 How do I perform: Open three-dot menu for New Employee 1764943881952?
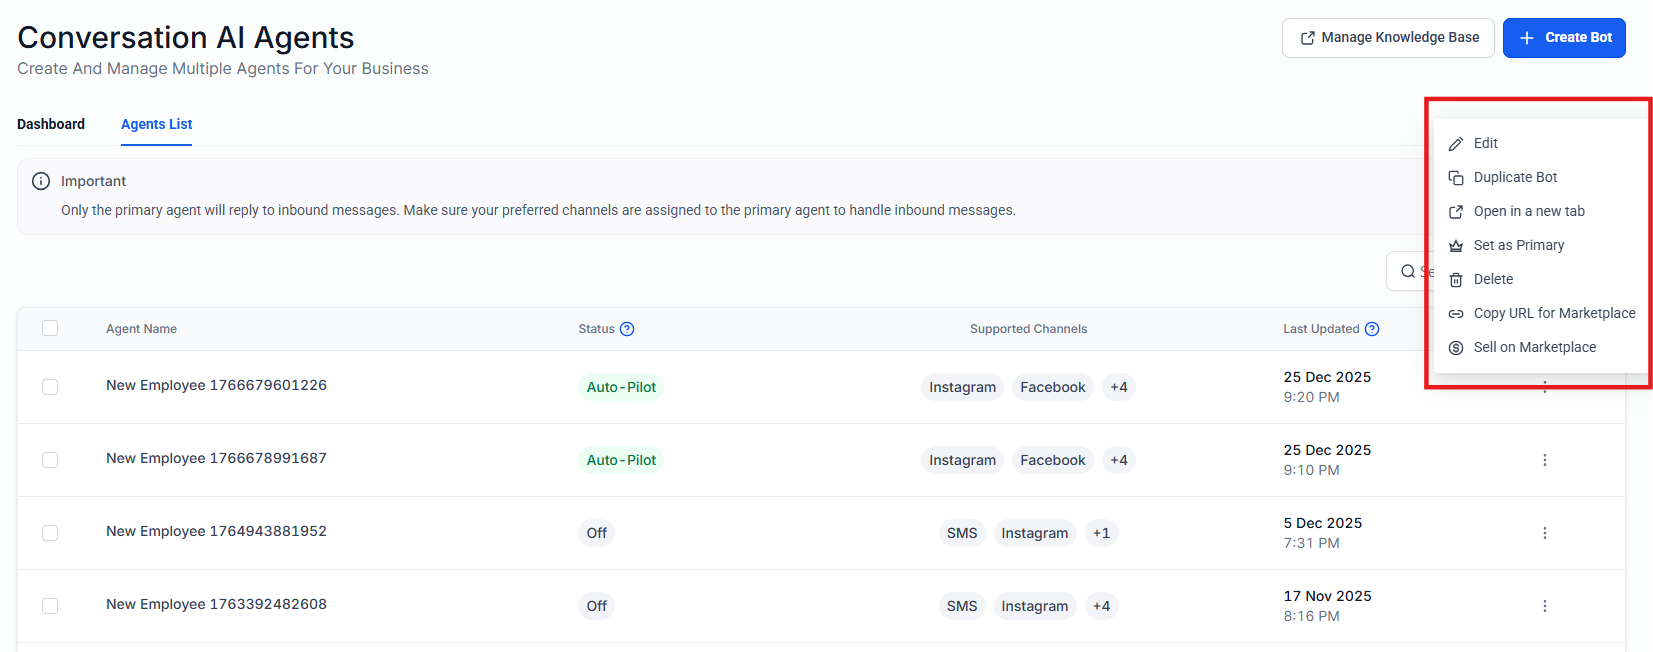click(1544, 533)
